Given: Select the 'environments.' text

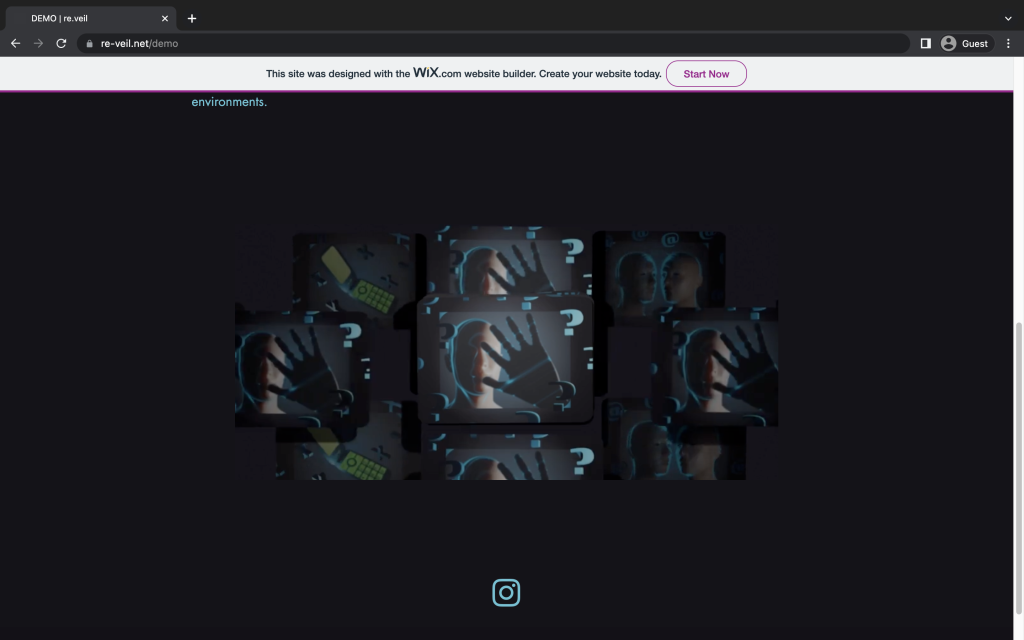Looking at the screenshot, I should point(229,102).
